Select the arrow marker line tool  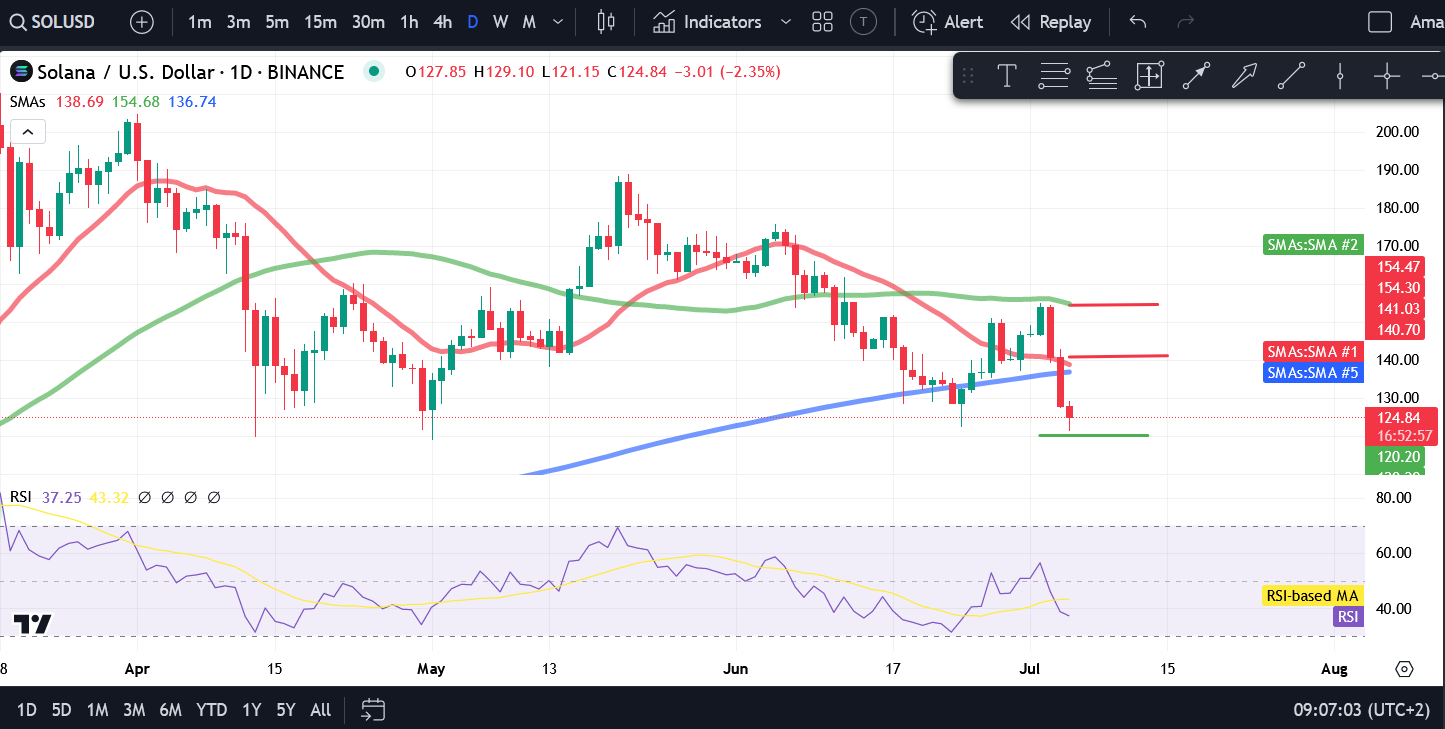1197,75
